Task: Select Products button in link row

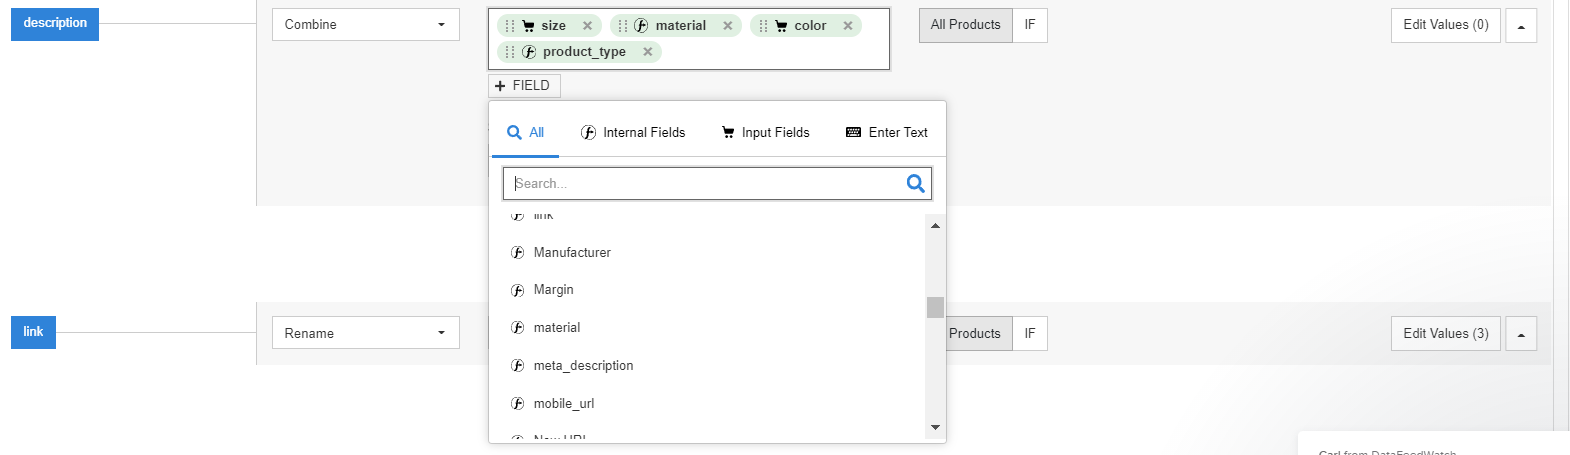Action: pyautogui.click(x=979, y=334)
